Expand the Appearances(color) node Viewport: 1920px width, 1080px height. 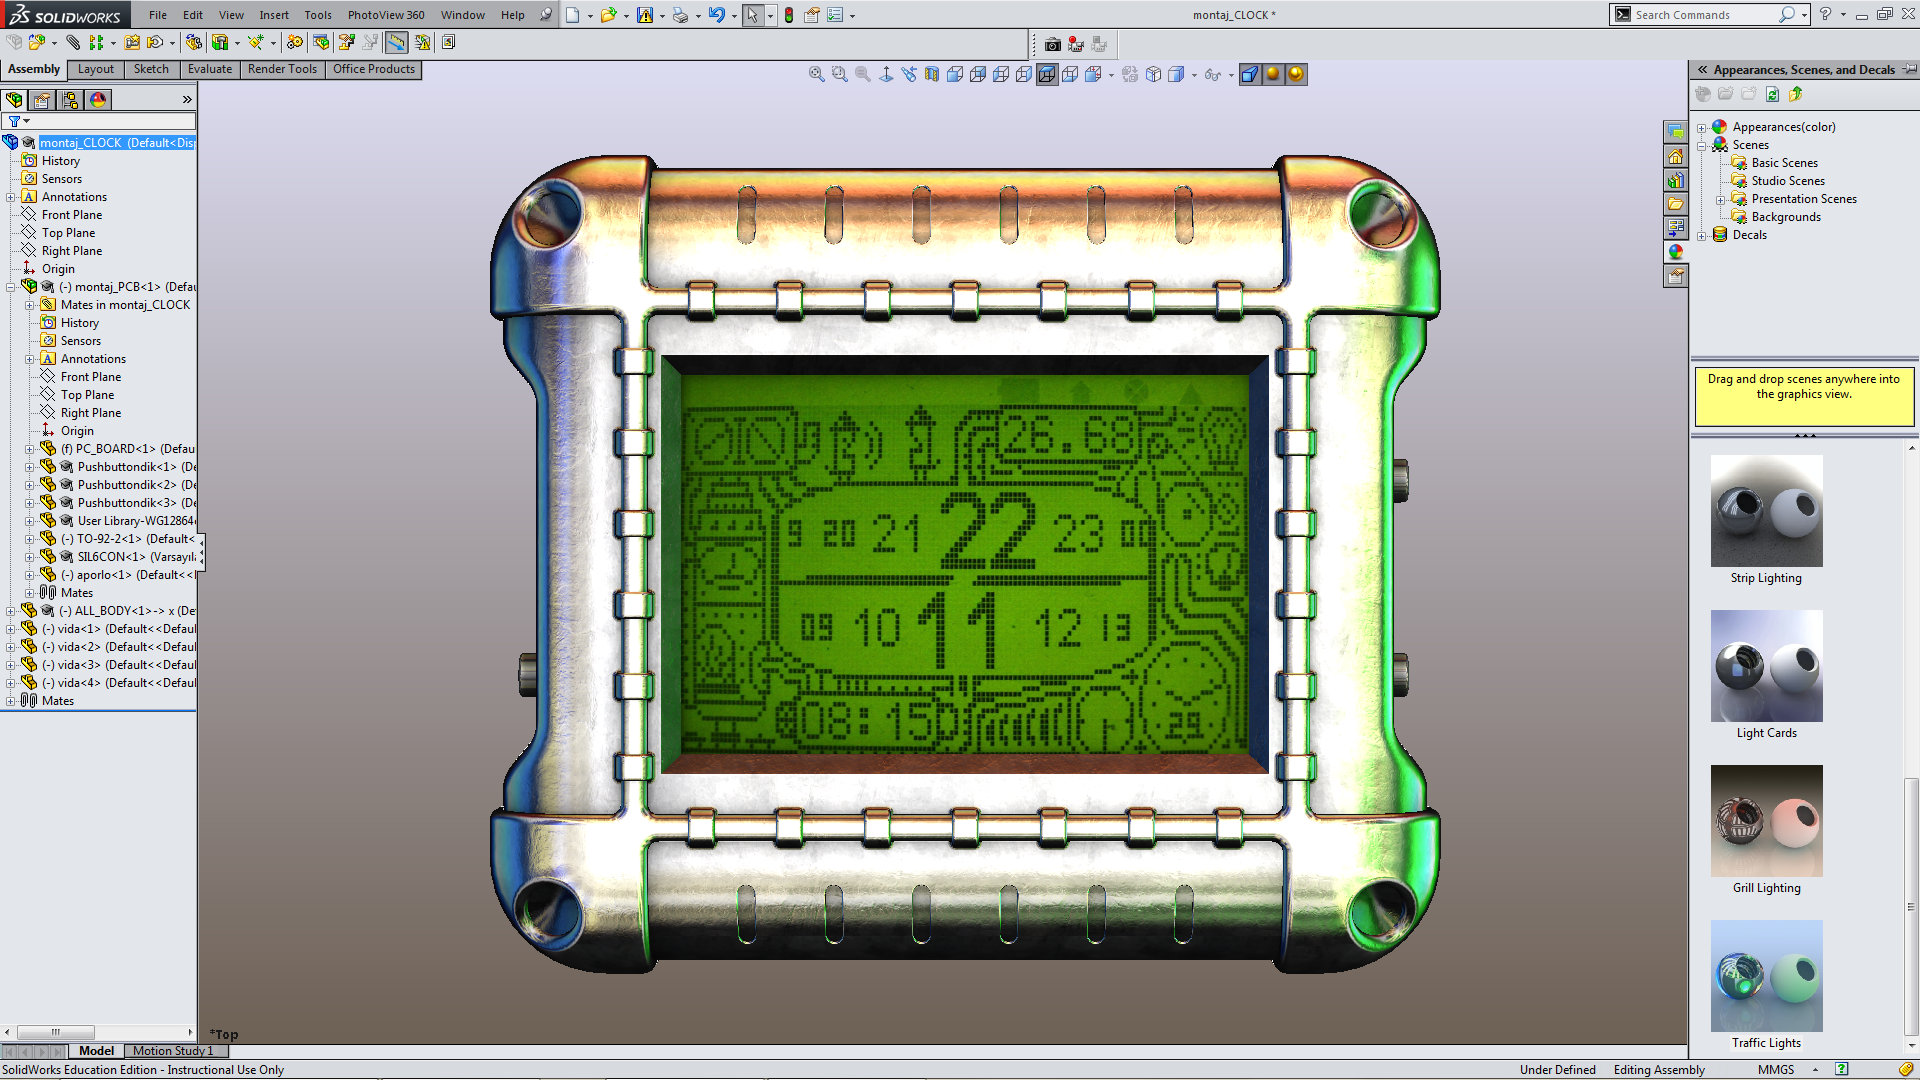point(1702,128)
